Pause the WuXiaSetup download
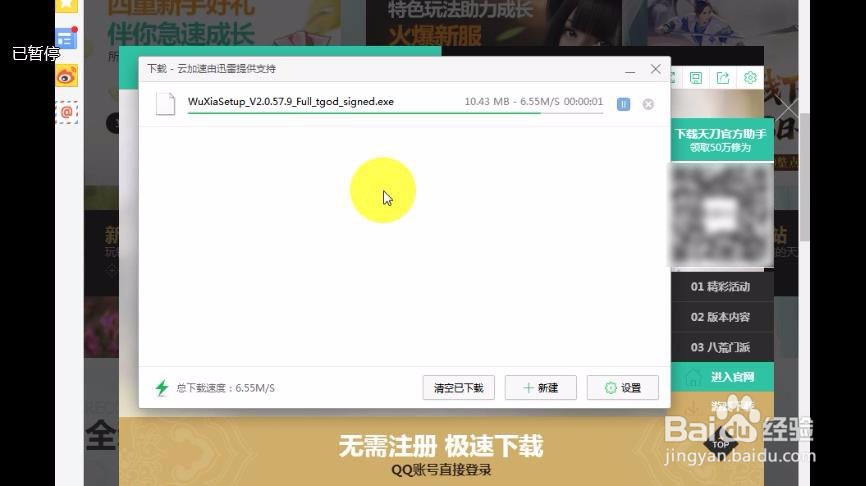This screenshot has height=486, width=866. pyautogui.click(x=623, y=104)
